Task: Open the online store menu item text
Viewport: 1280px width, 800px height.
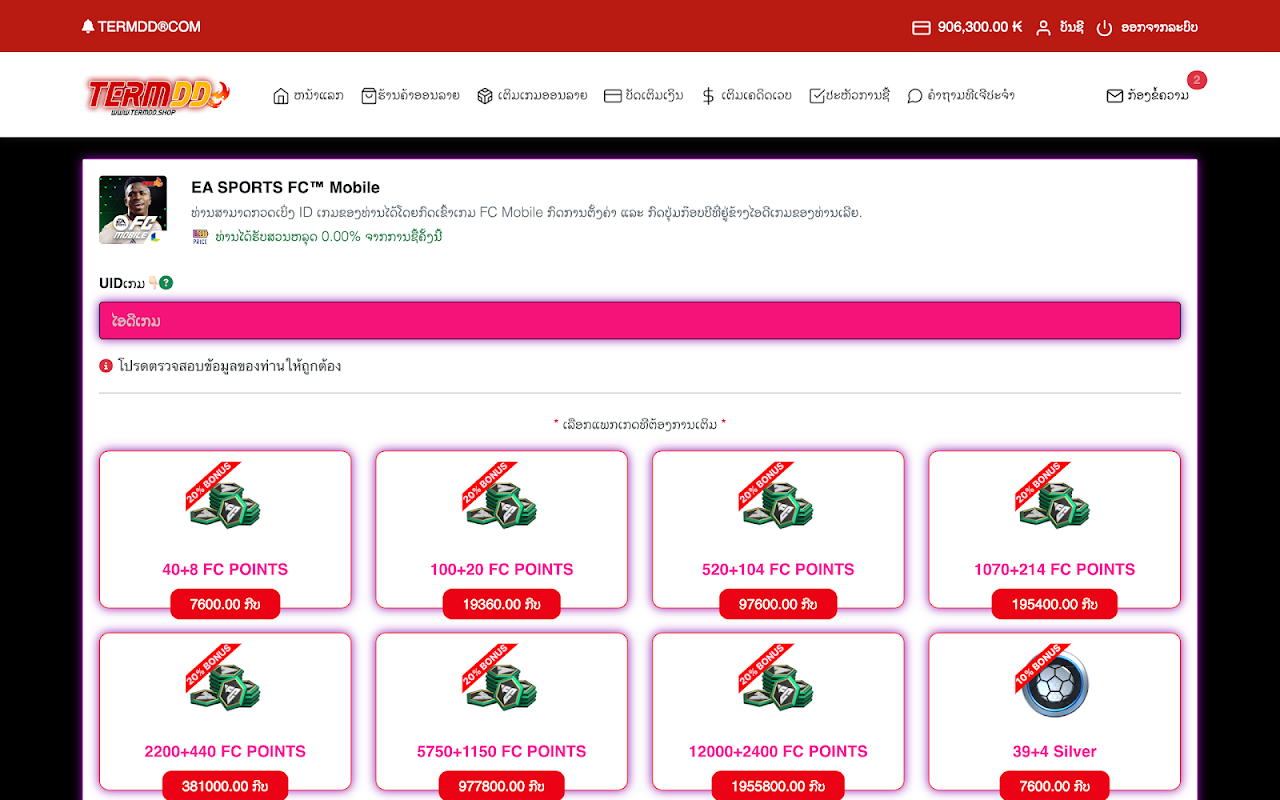Action: click(x=419, y=96)
